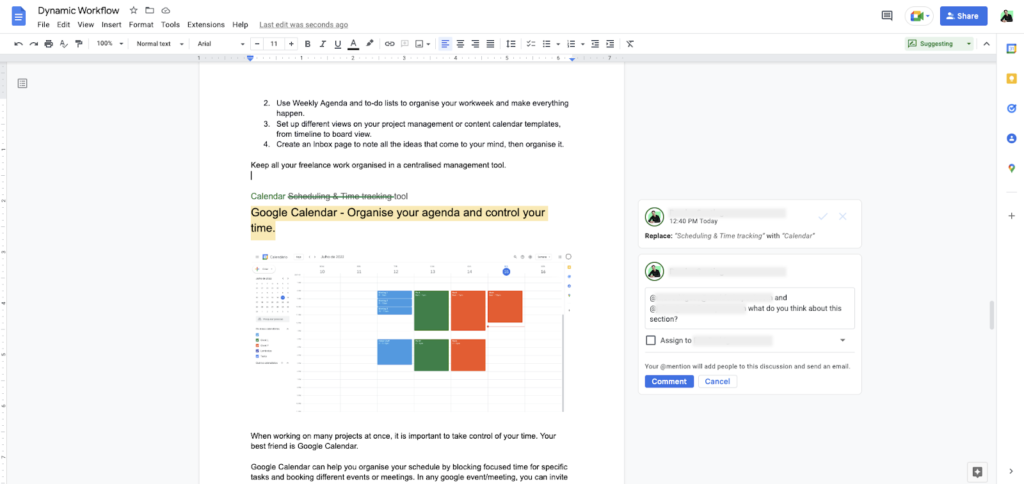
Task: Align text to the left
Action: 445,44
